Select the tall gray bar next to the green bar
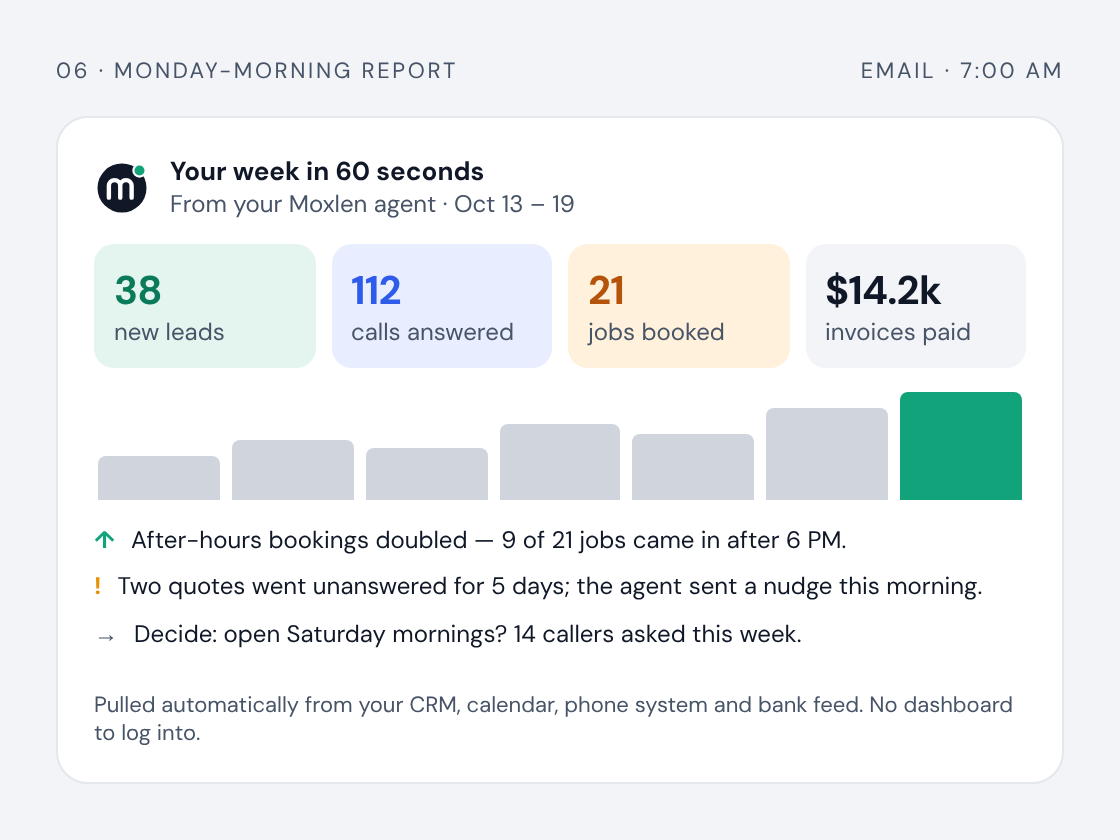The height and width of the screenshot is (840, 1120). coord(827,454)
